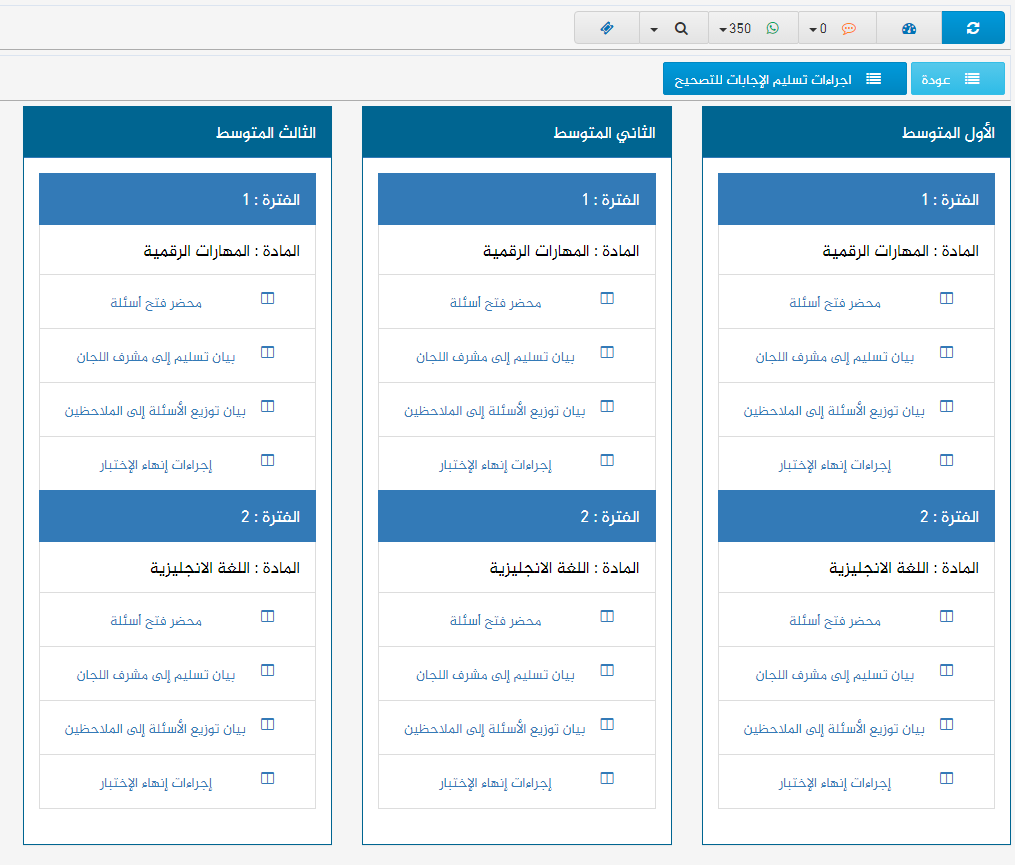Click the ticket tag icon
The height and width of the screenshot is (865, 1015).
click(x=606, y=28)
